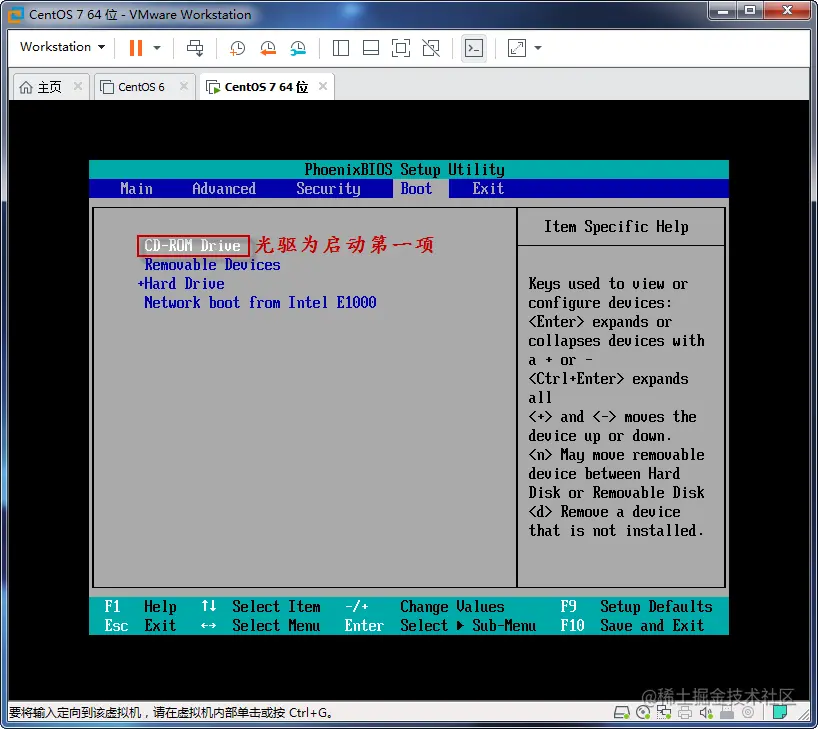818x729 pixels.
Task: Select Removable Devices boot entry
Action: (212, 265)
